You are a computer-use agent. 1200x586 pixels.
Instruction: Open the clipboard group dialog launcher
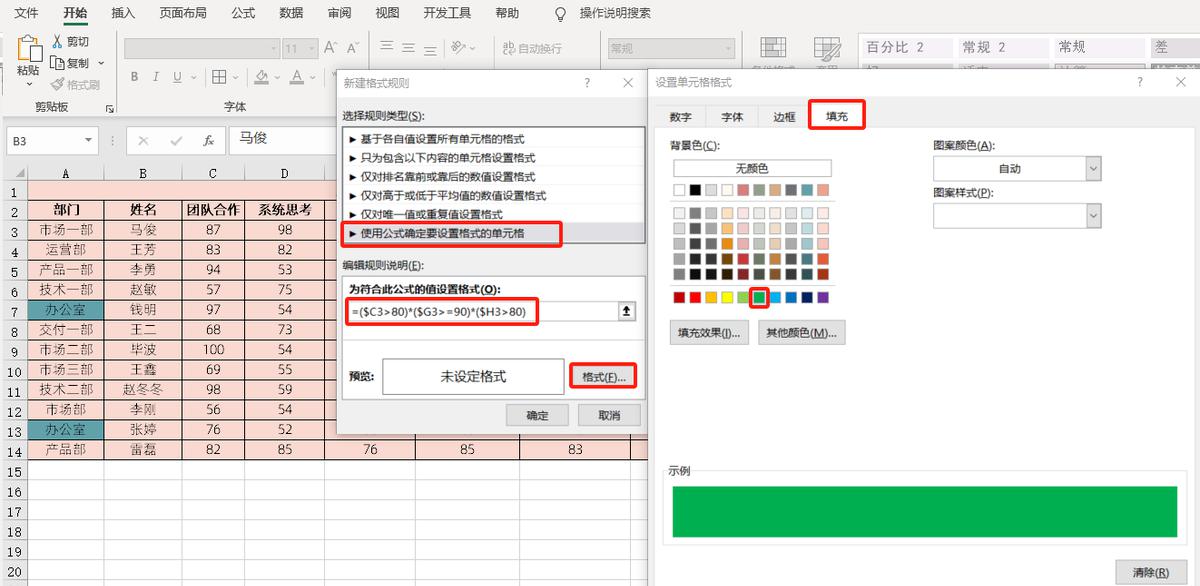(110, 108)
